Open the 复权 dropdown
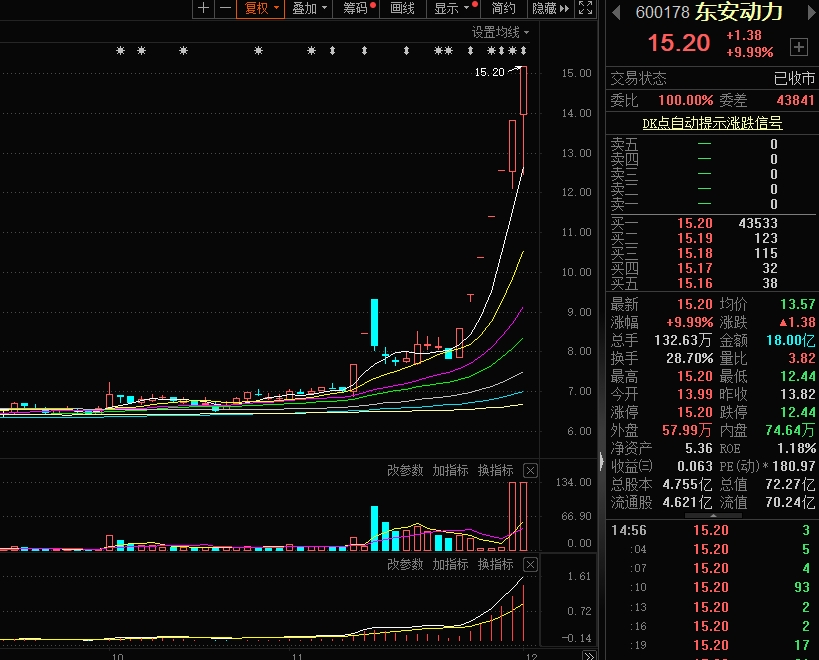The height and width of the screenshot is (660, 819). [261, 8]
